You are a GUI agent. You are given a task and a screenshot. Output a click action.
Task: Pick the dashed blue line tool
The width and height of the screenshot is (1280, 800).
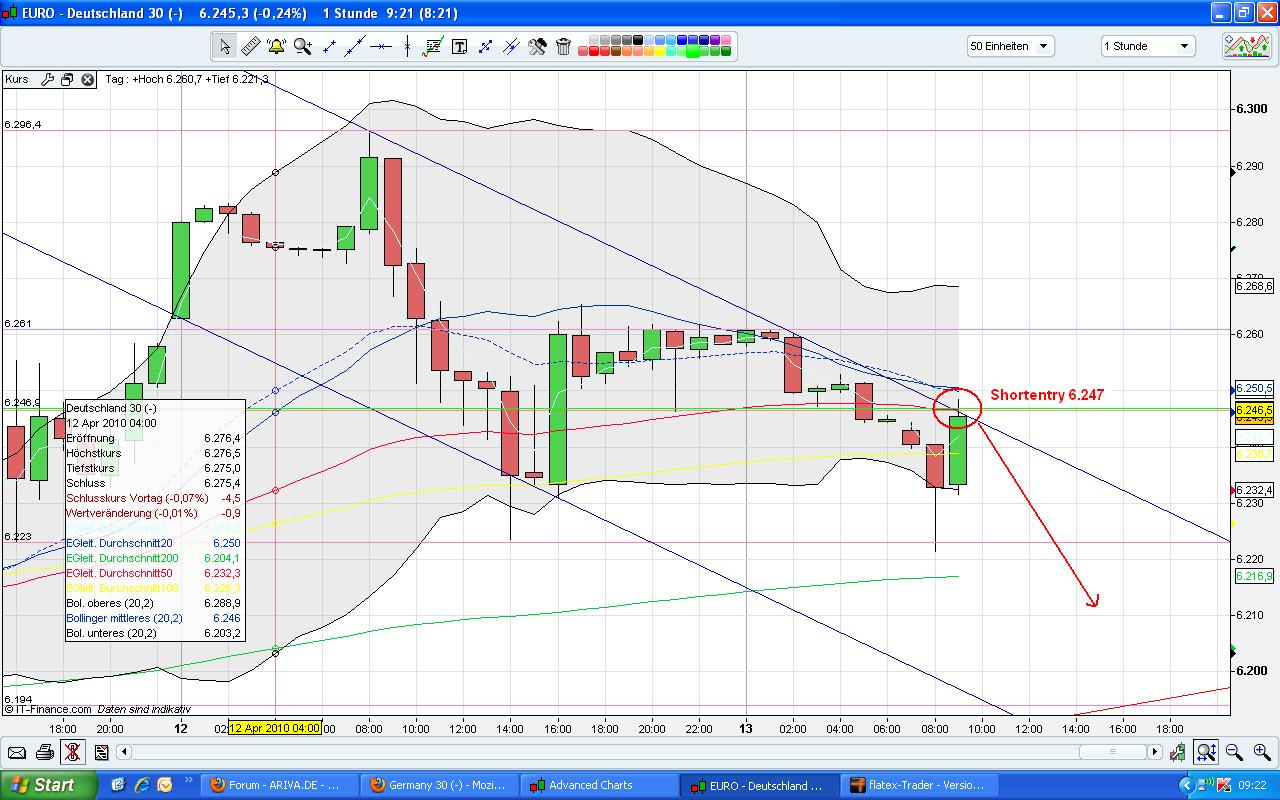tap(485, 46)
